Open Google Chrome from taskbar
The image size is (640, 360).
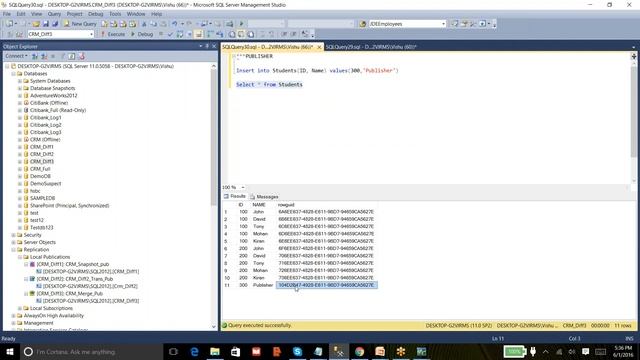point(359,352)
